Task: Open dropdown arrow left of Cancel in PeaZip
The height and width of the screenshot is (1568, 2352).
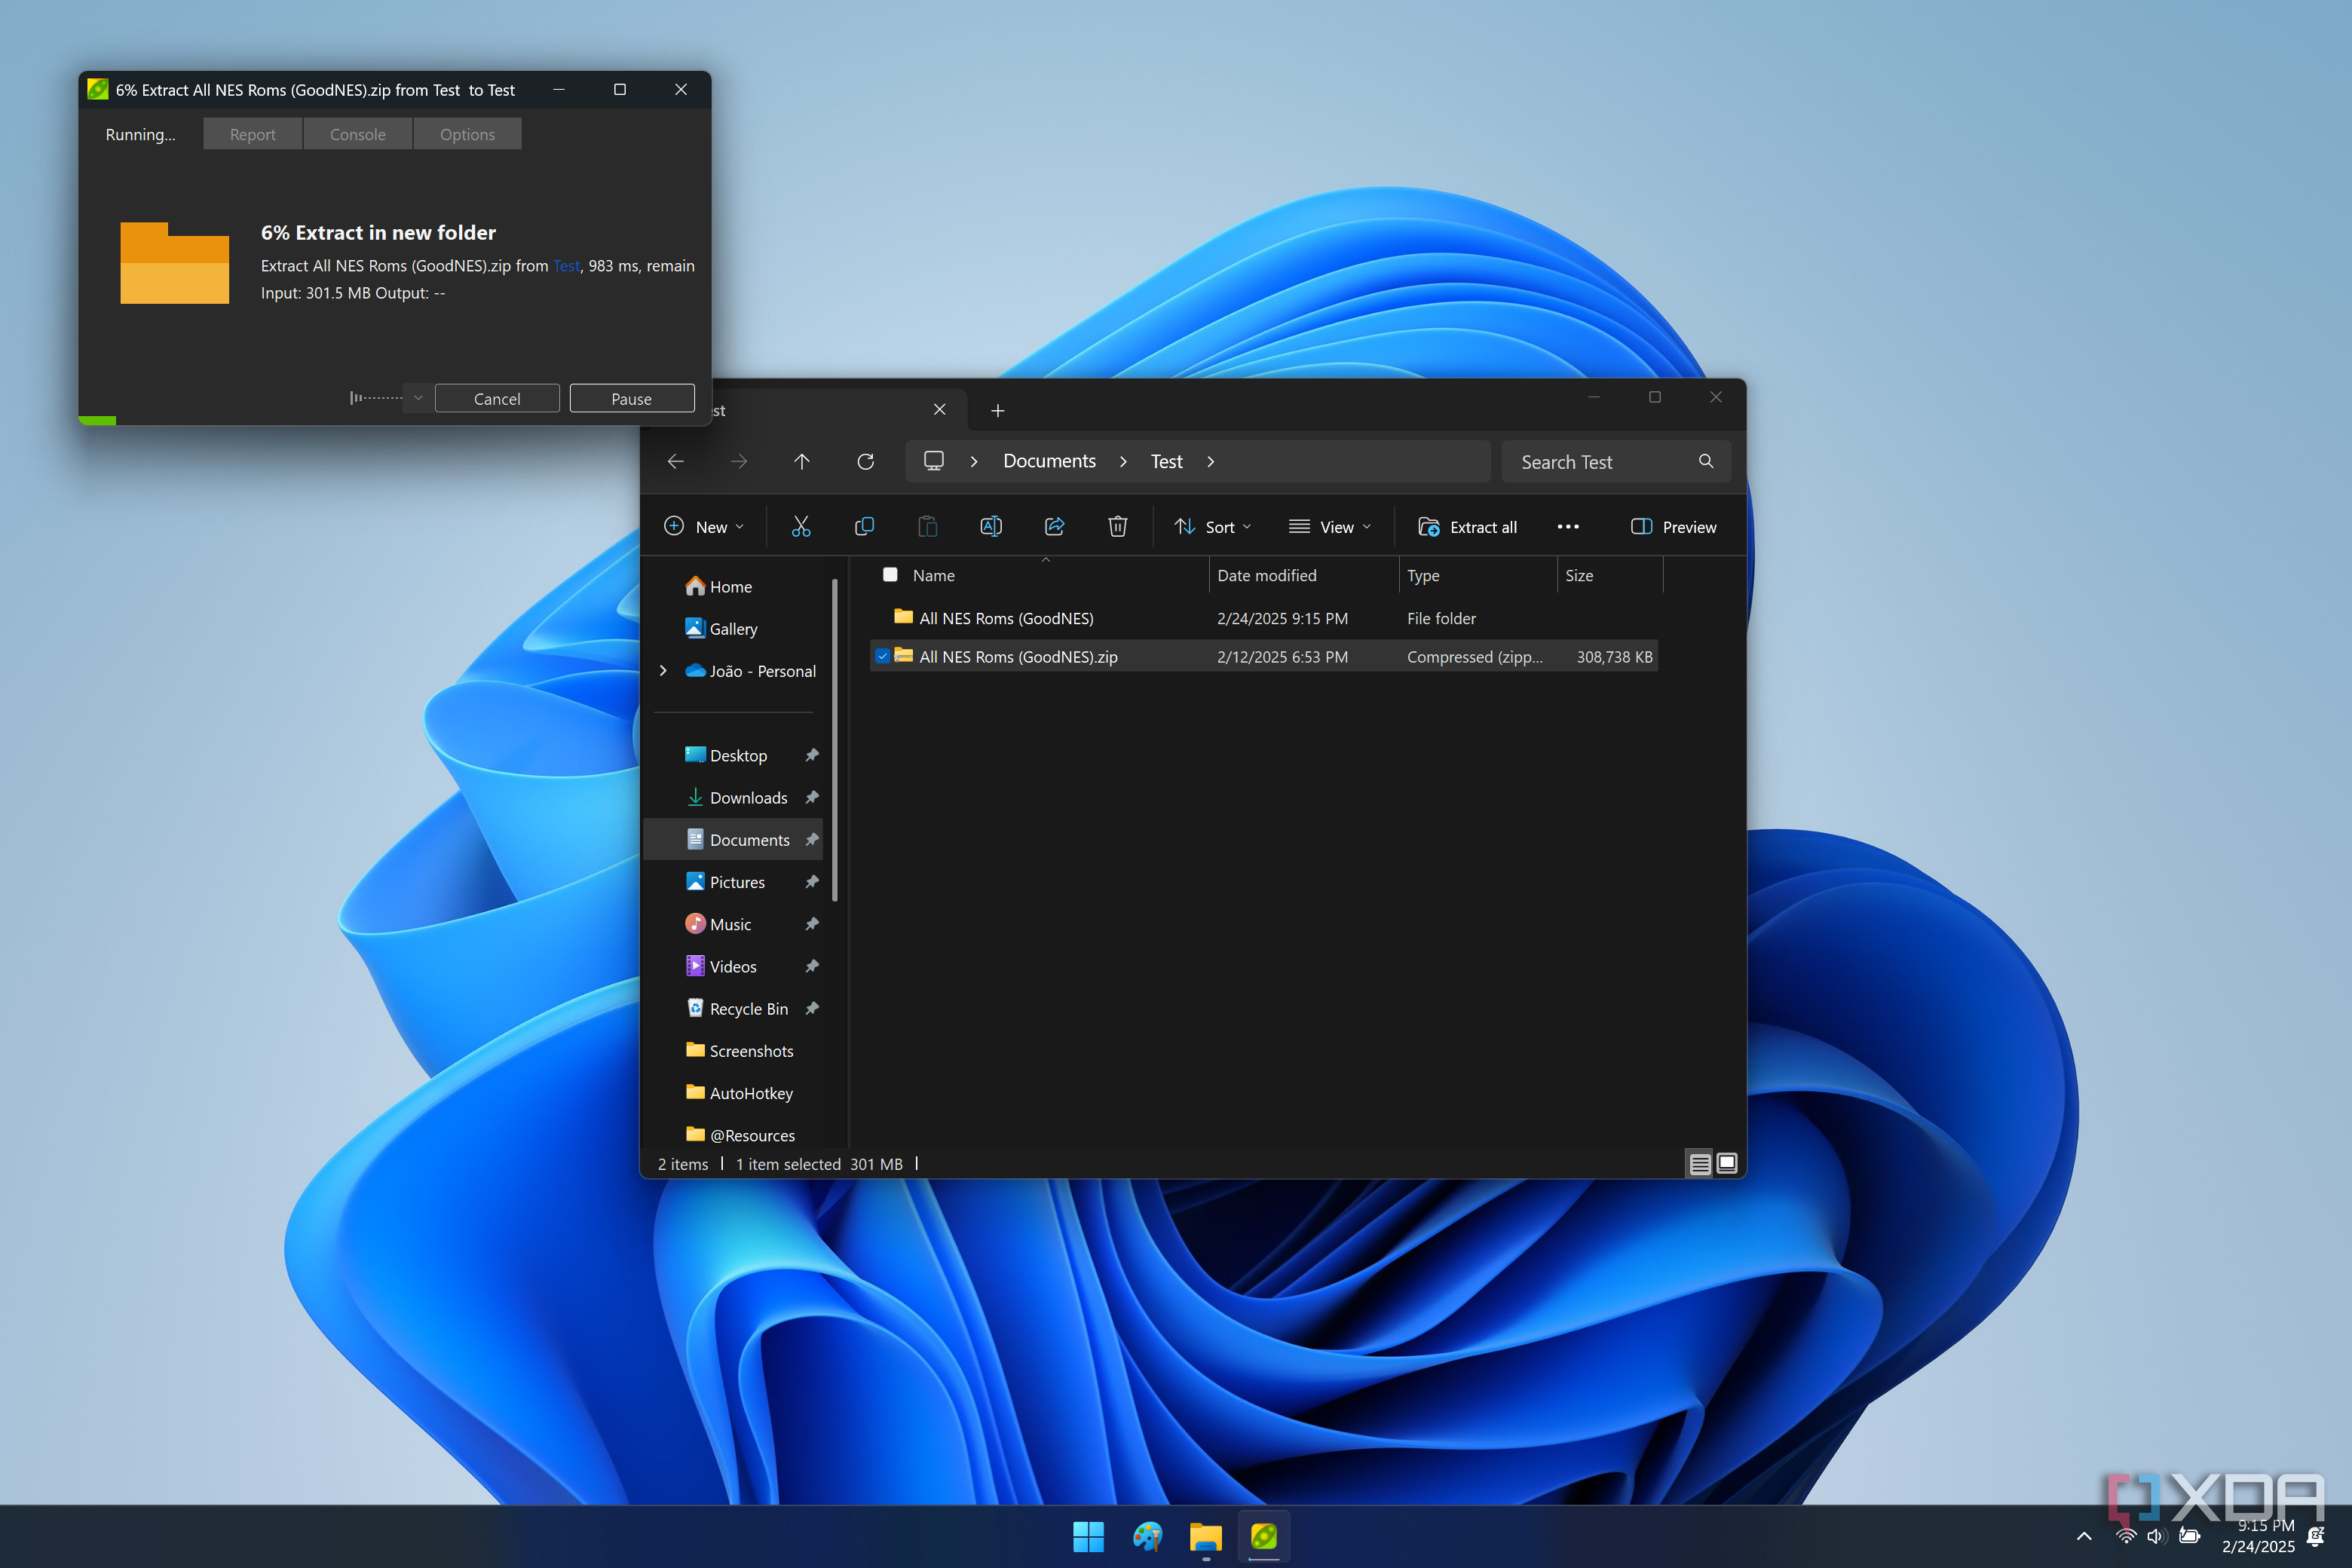Action: [x=418, y=398]
